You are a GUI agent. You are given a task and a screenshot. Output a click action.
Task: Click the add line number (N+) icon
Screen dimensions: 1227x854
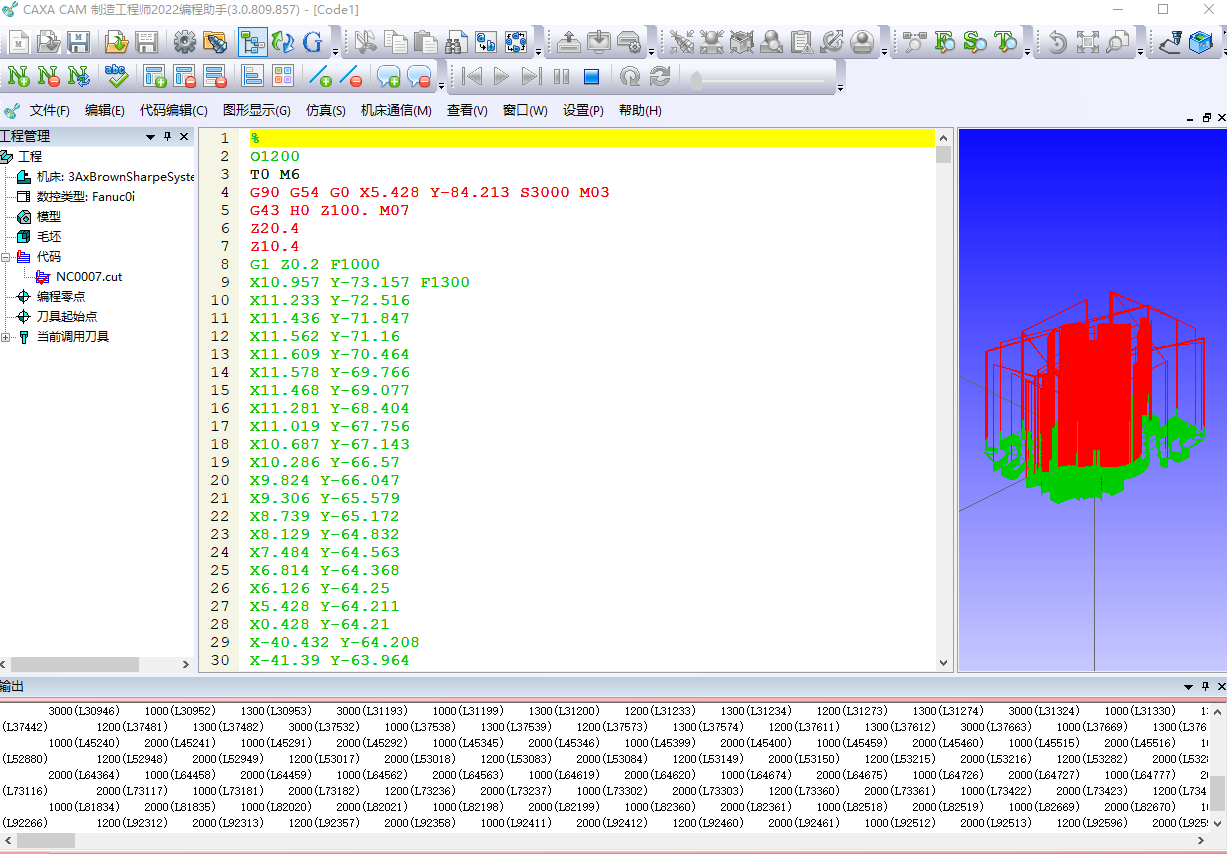click(x=18, y=76)
